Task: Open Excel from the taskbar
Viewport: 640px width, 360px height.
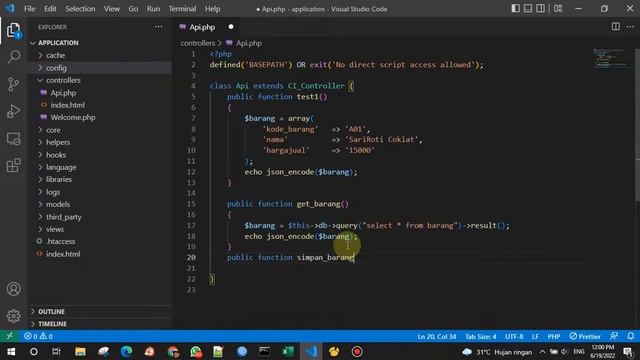Action: coord(287,351)
